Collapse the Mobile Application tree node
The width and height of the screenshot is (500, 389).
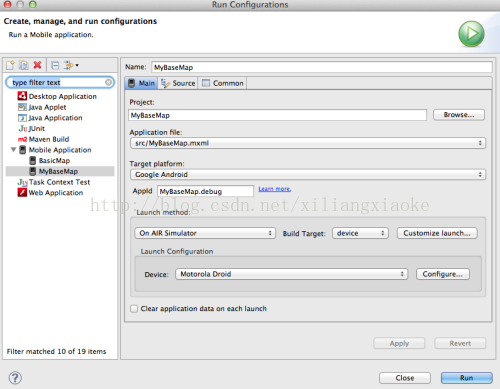(x=13, y=150)
